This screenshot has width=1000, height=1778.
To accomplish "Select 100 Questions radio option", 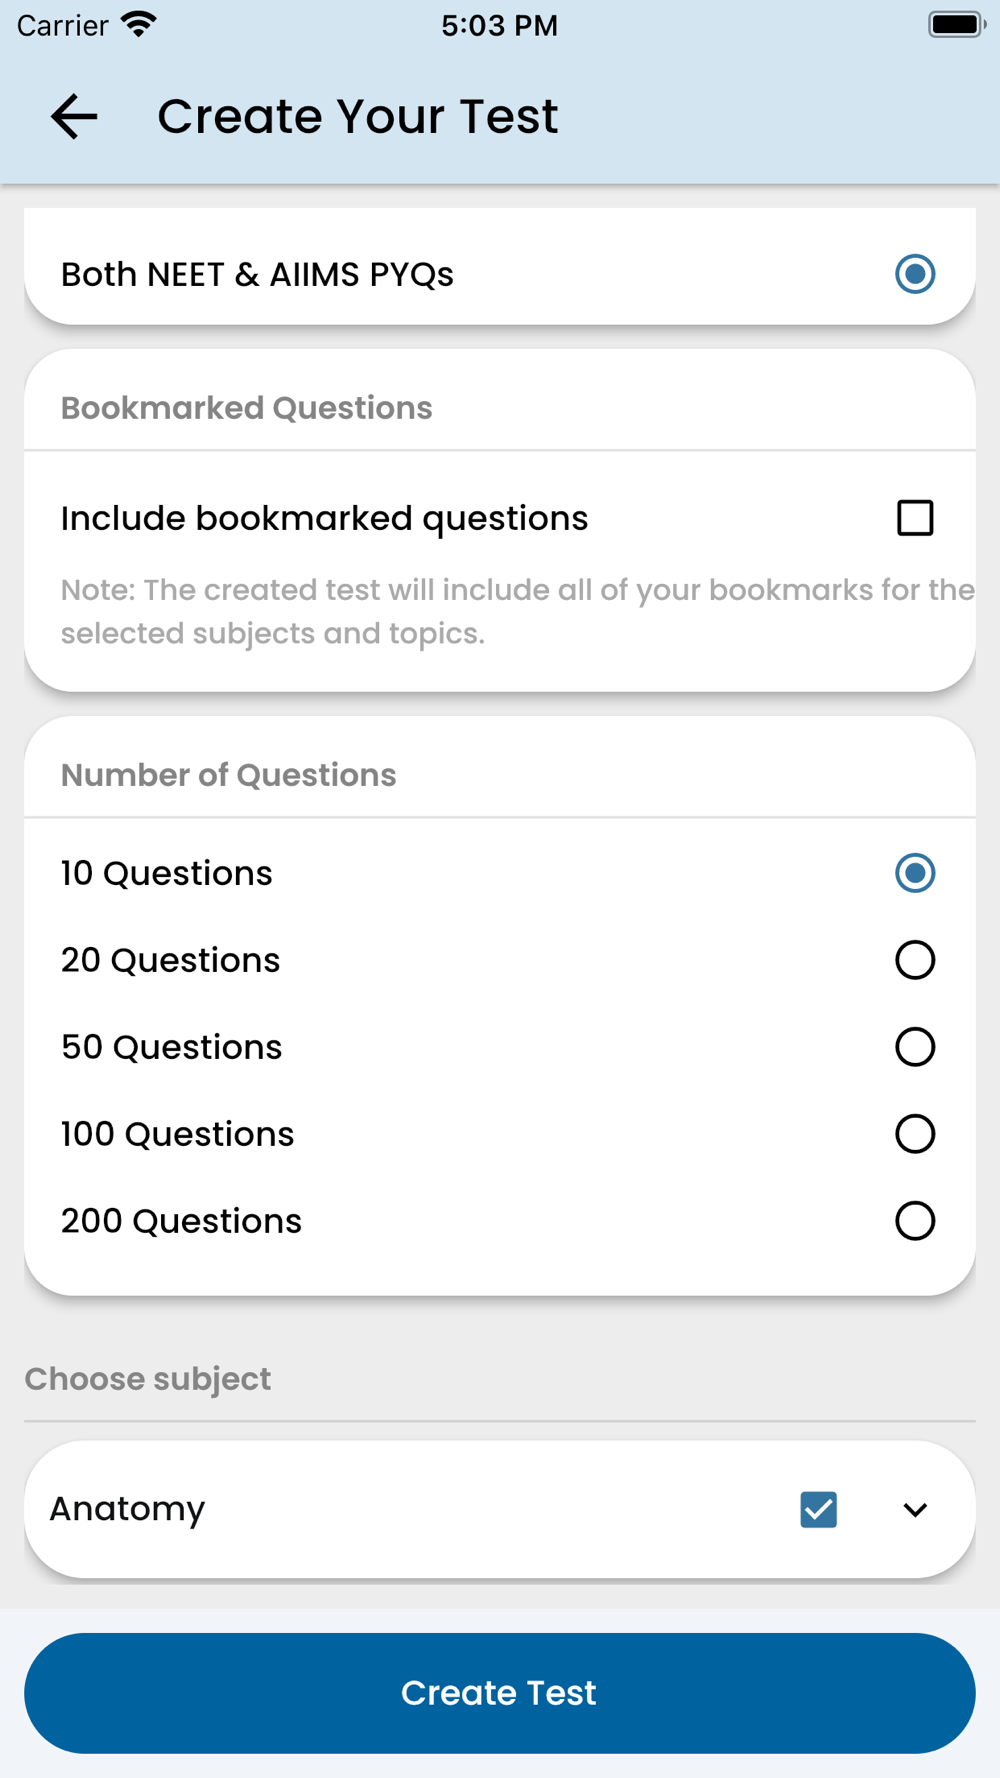I will [x=915, y=1134].
